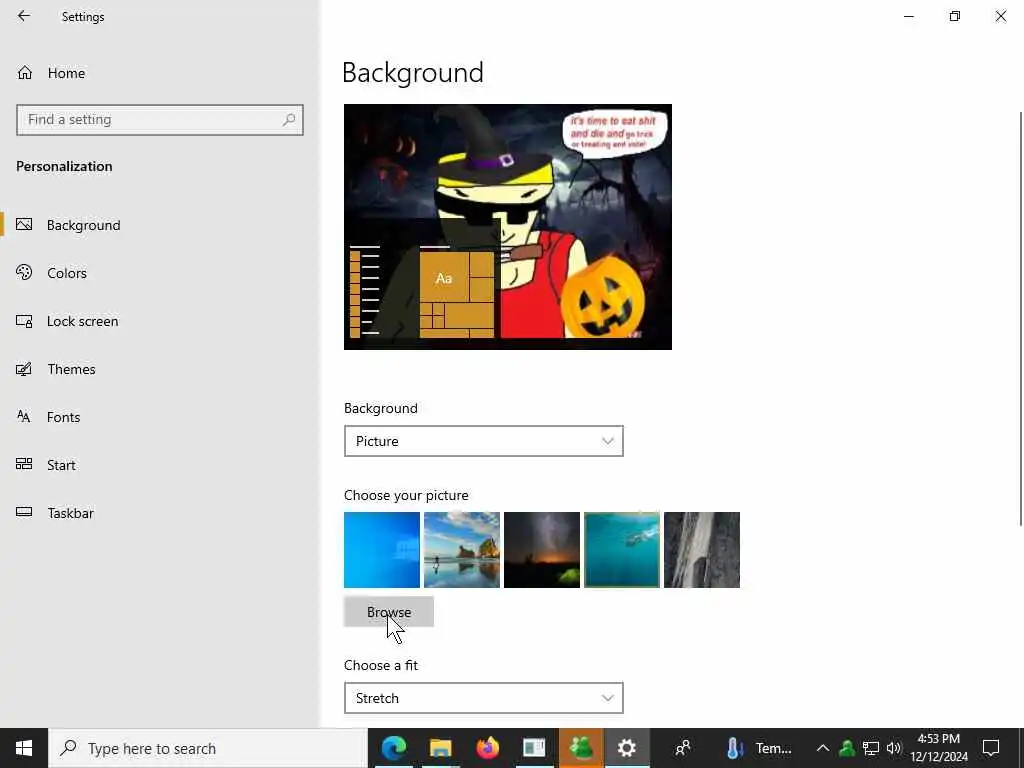Click the Browse button
This screenshot has width=1024, height=768.
[x=389, y=612]
